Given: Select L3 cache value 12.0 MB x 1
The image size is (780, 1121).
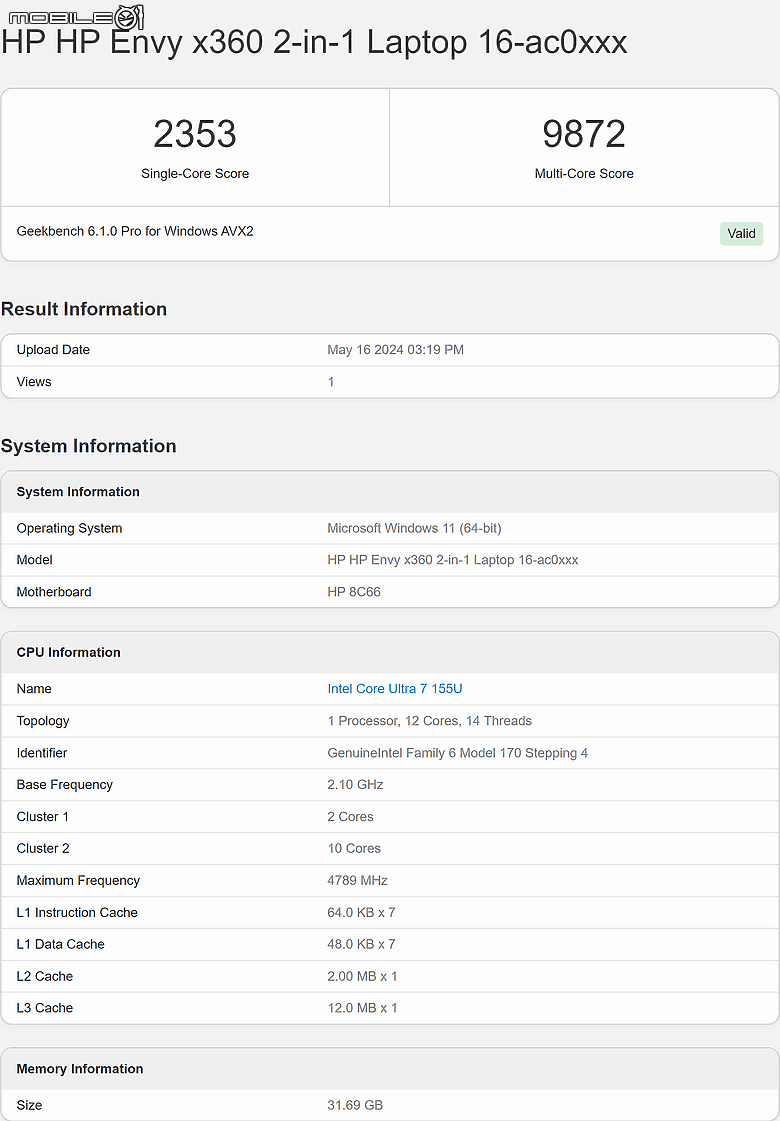Looking at the screenshot, I should [362, 1008].
